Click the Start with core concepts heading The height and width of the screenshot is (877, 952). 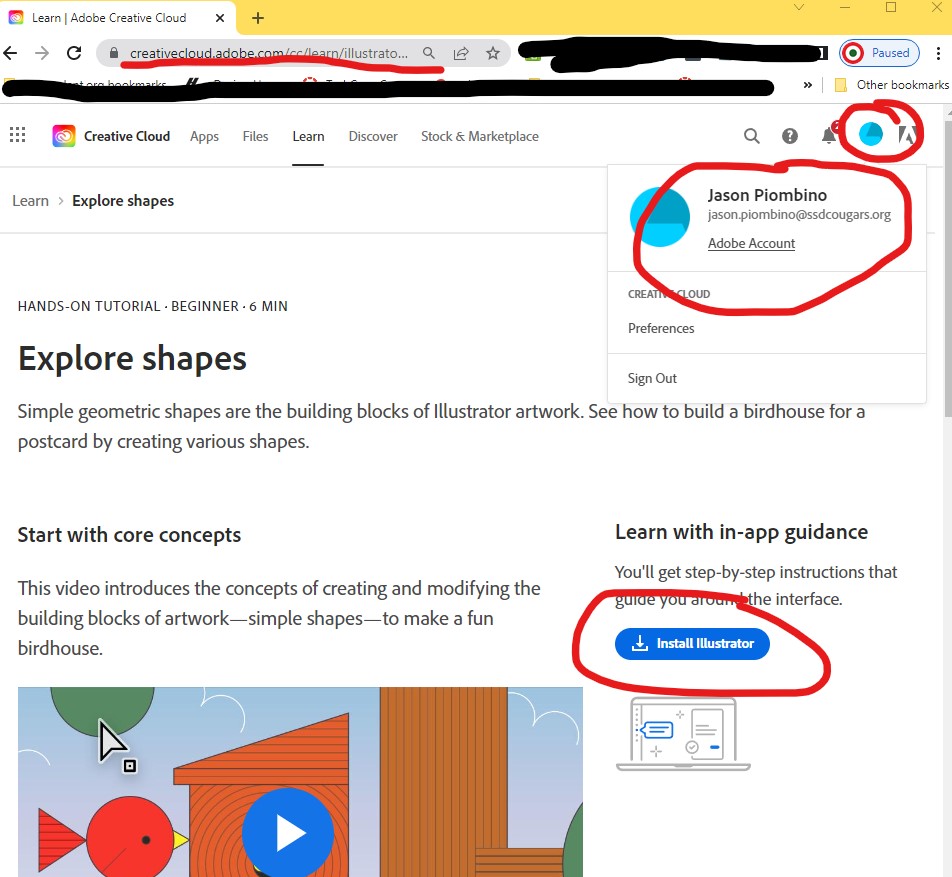click(129, 535)
